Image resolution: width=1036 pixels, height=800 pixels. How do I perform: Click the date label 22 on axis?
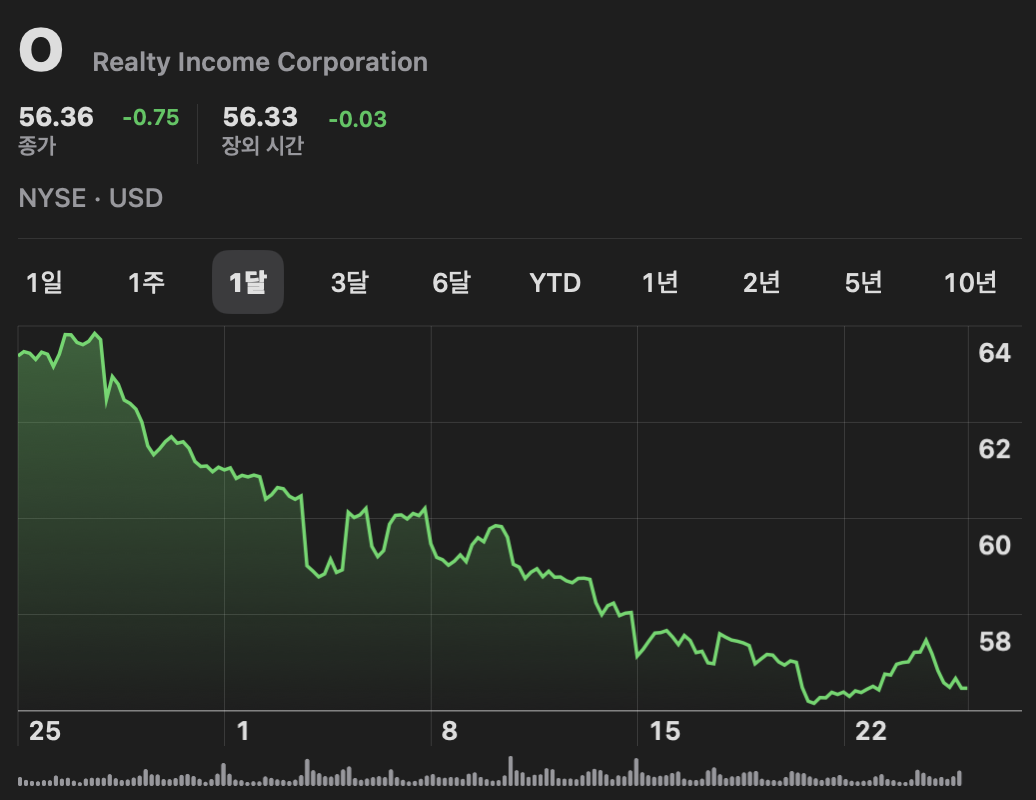(x=871, y=731)
